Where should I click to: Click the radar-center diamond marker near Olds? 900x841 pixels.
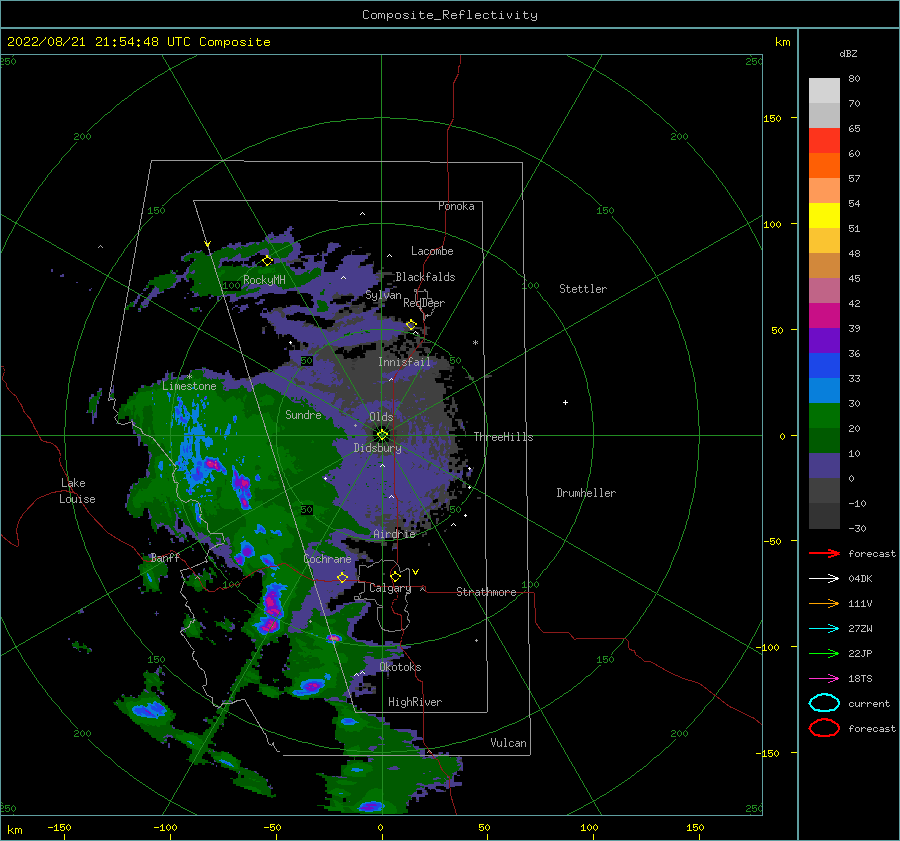click(382, 435)
